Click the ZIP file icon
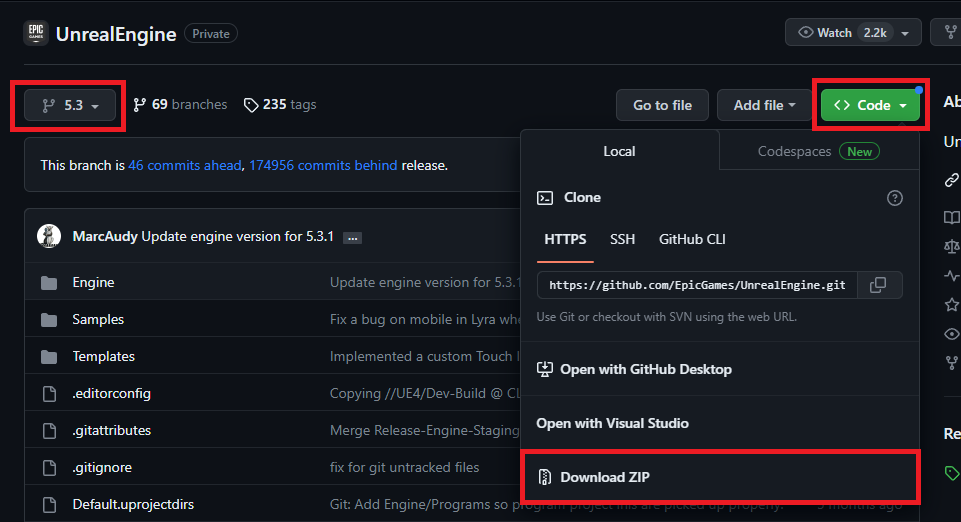This screenshot has width=961, height=522. [545, 477]
